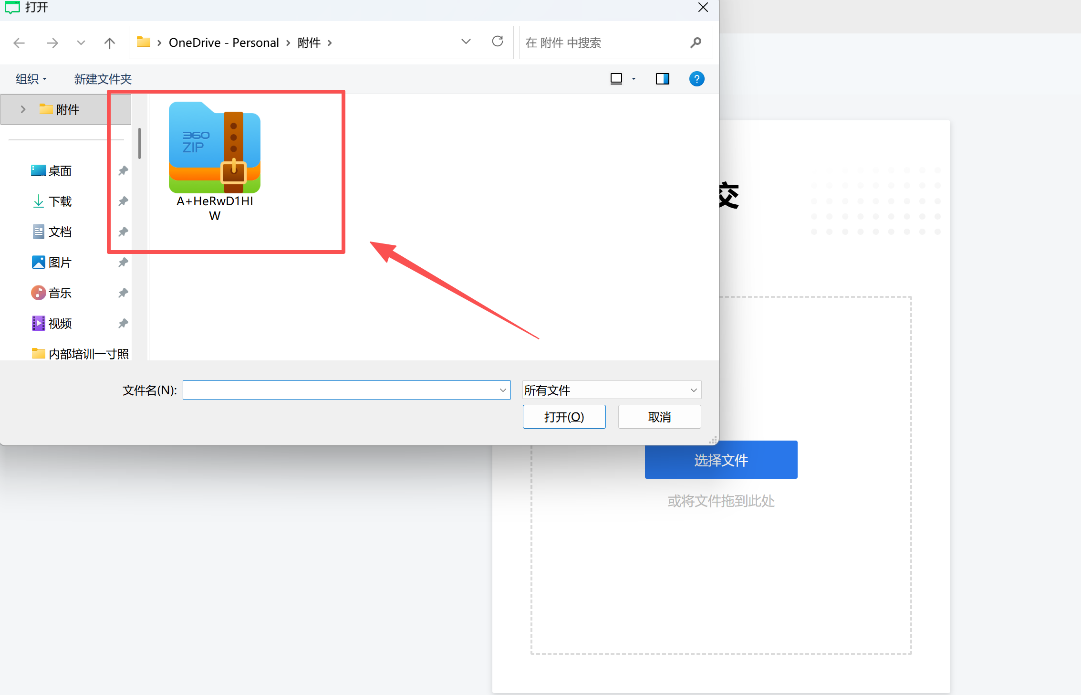Open the file type 所有文件 dropdown
Image resolution: width=1081 pixels, height=695 pixels.
click(x=611, y=390)
